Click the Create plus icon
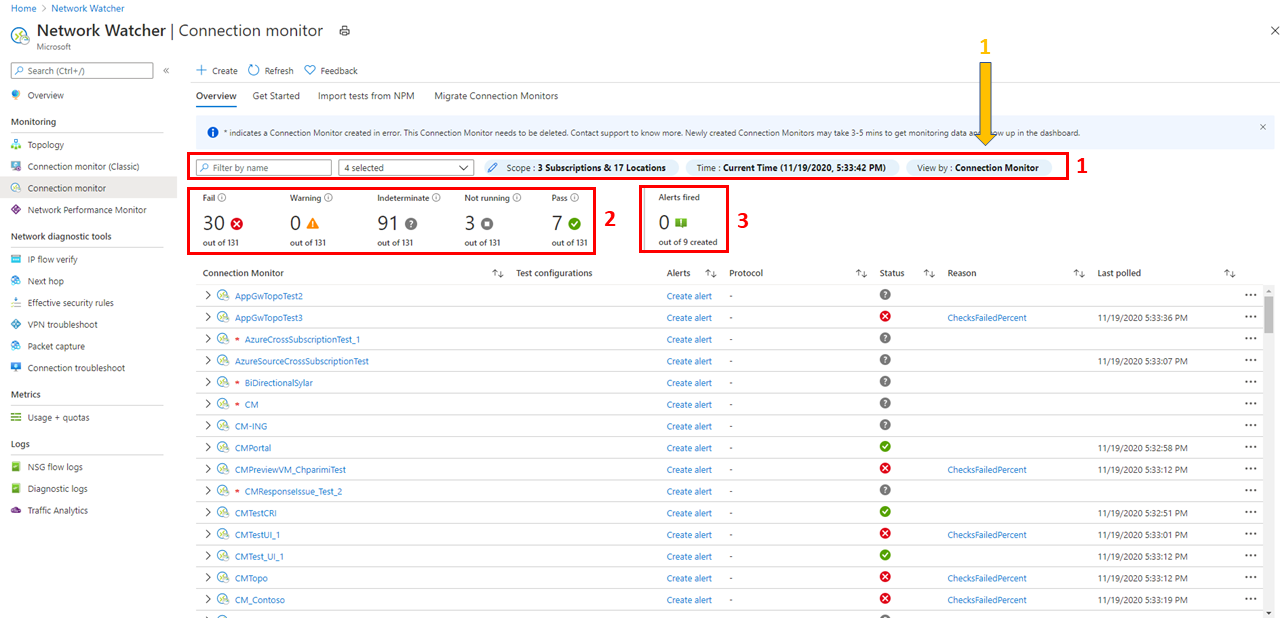 point(201,70)
